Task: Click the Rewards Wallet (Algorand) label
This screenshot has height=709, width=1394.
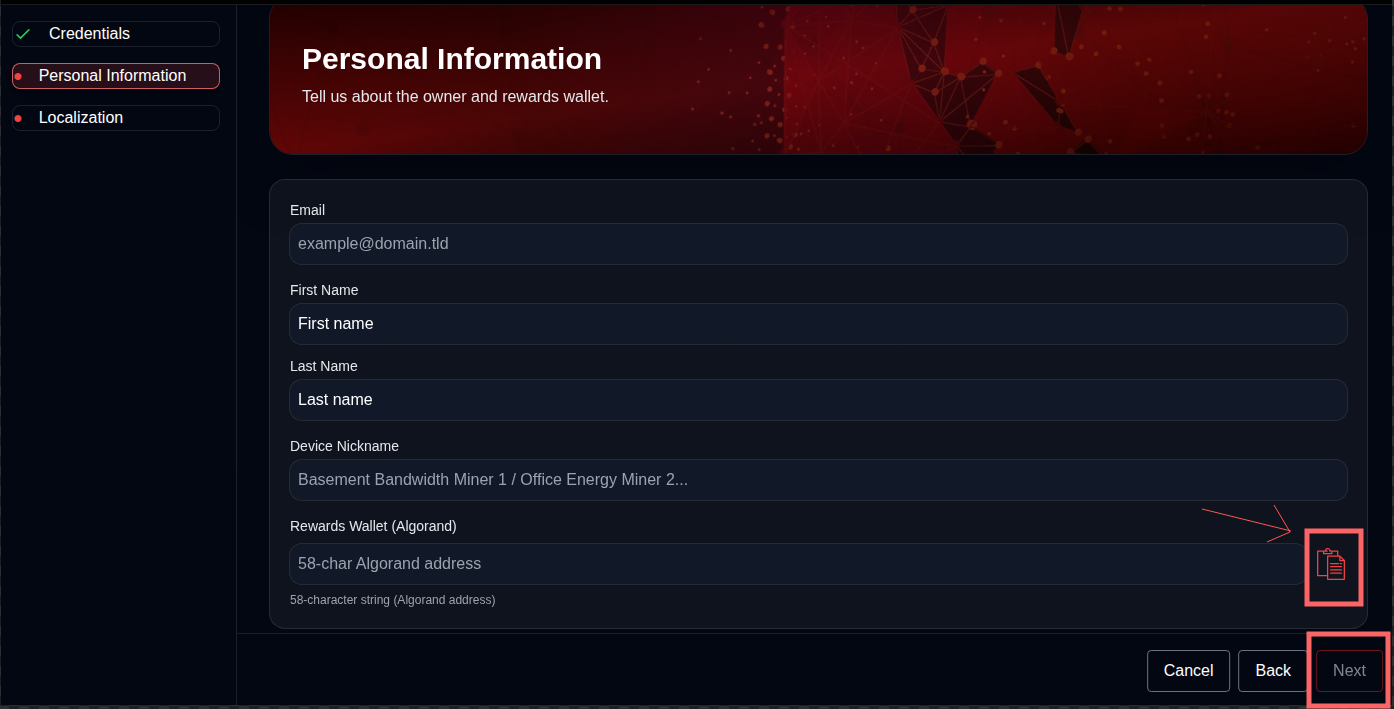Action: [x=373, y=526]
